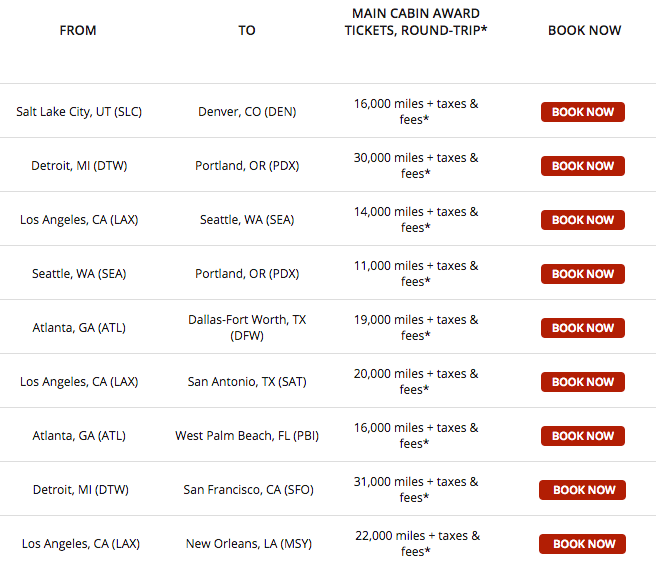The height and width of the screenshot is (567, 656).
Task: Book the Seattle to Portland flight
Action: click(582, 274)
